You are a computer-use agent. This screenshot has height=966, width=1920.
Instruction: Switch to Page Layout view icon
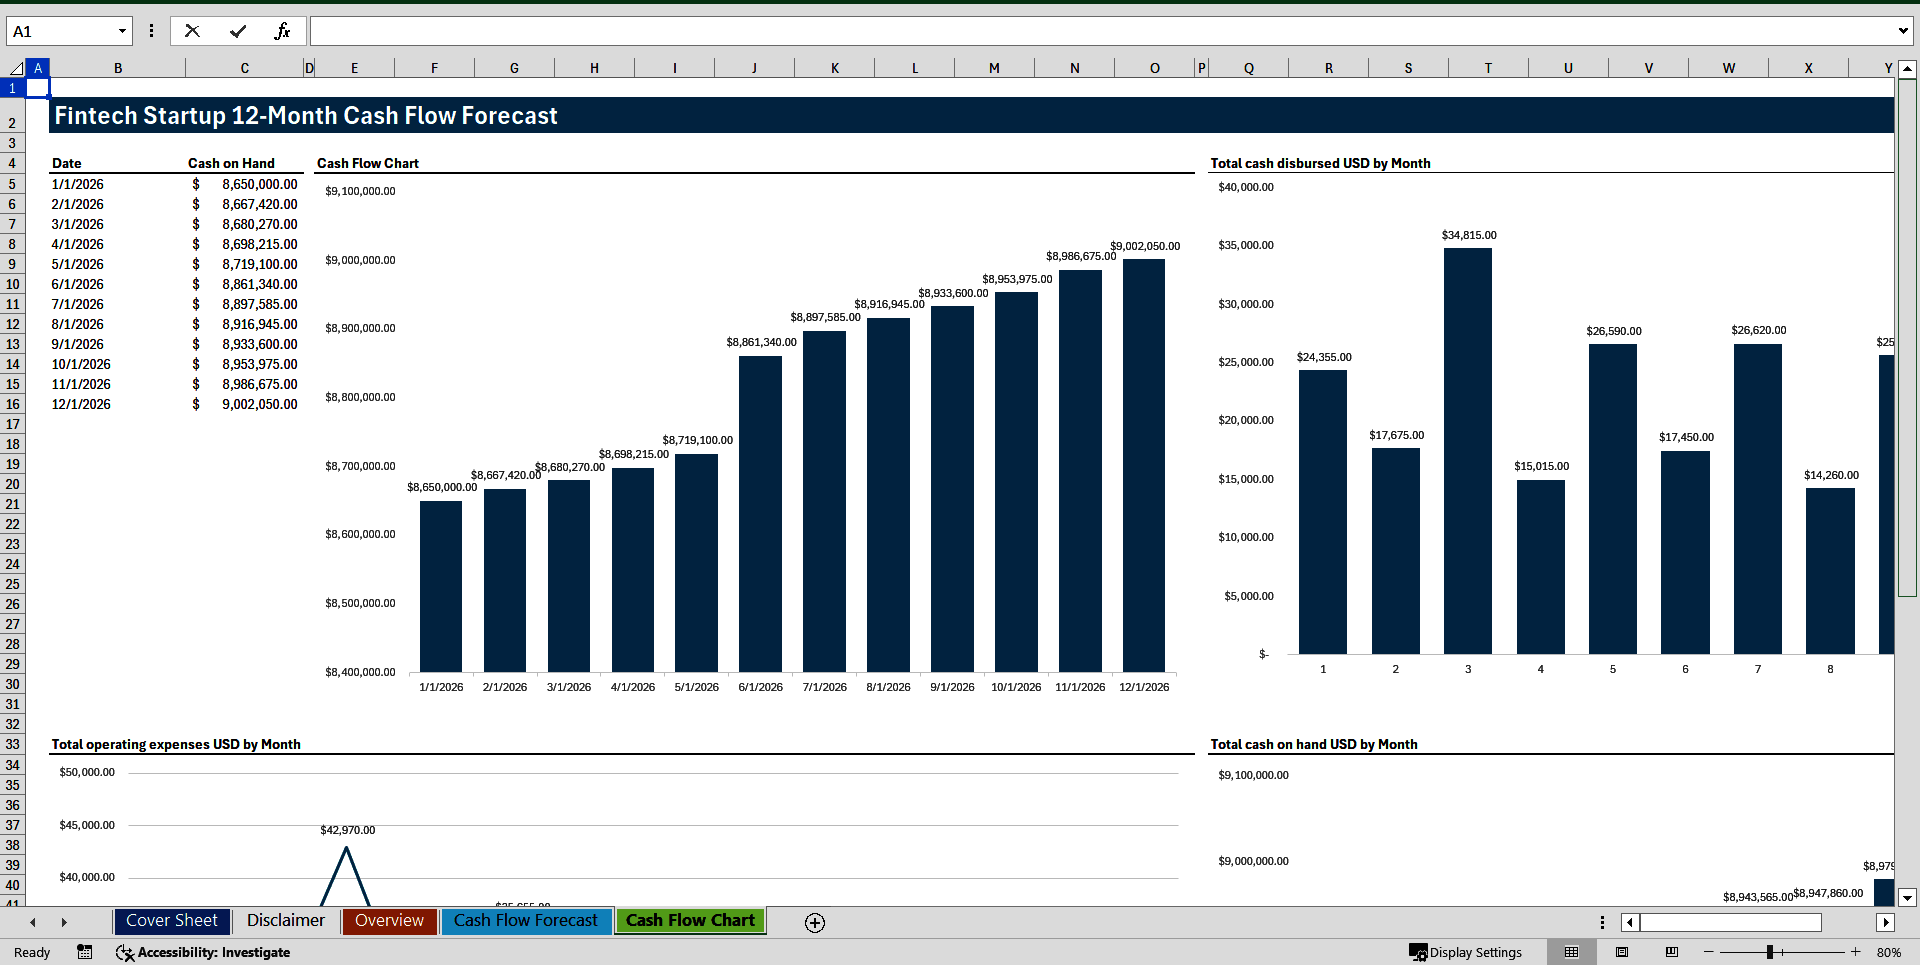[1621, 952]
